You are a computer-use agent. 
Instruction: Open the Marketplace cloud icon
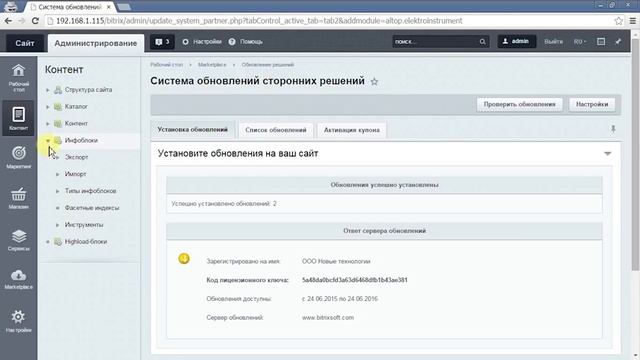[18, 279]
